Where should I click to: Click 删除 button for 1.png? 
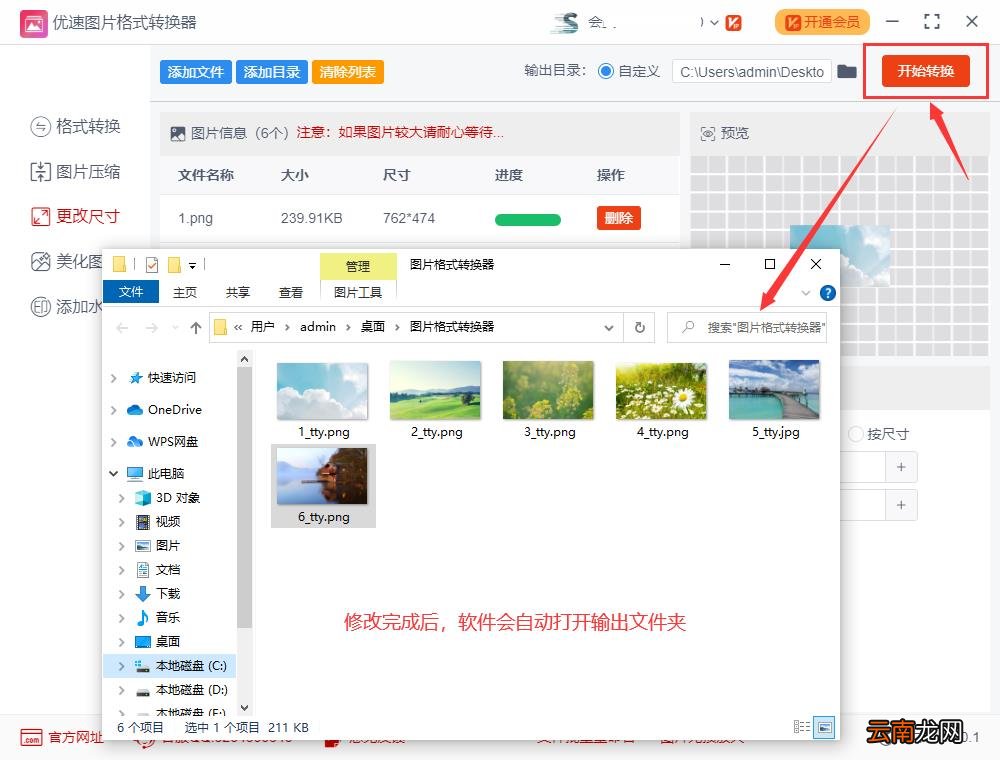coord(619,218)
